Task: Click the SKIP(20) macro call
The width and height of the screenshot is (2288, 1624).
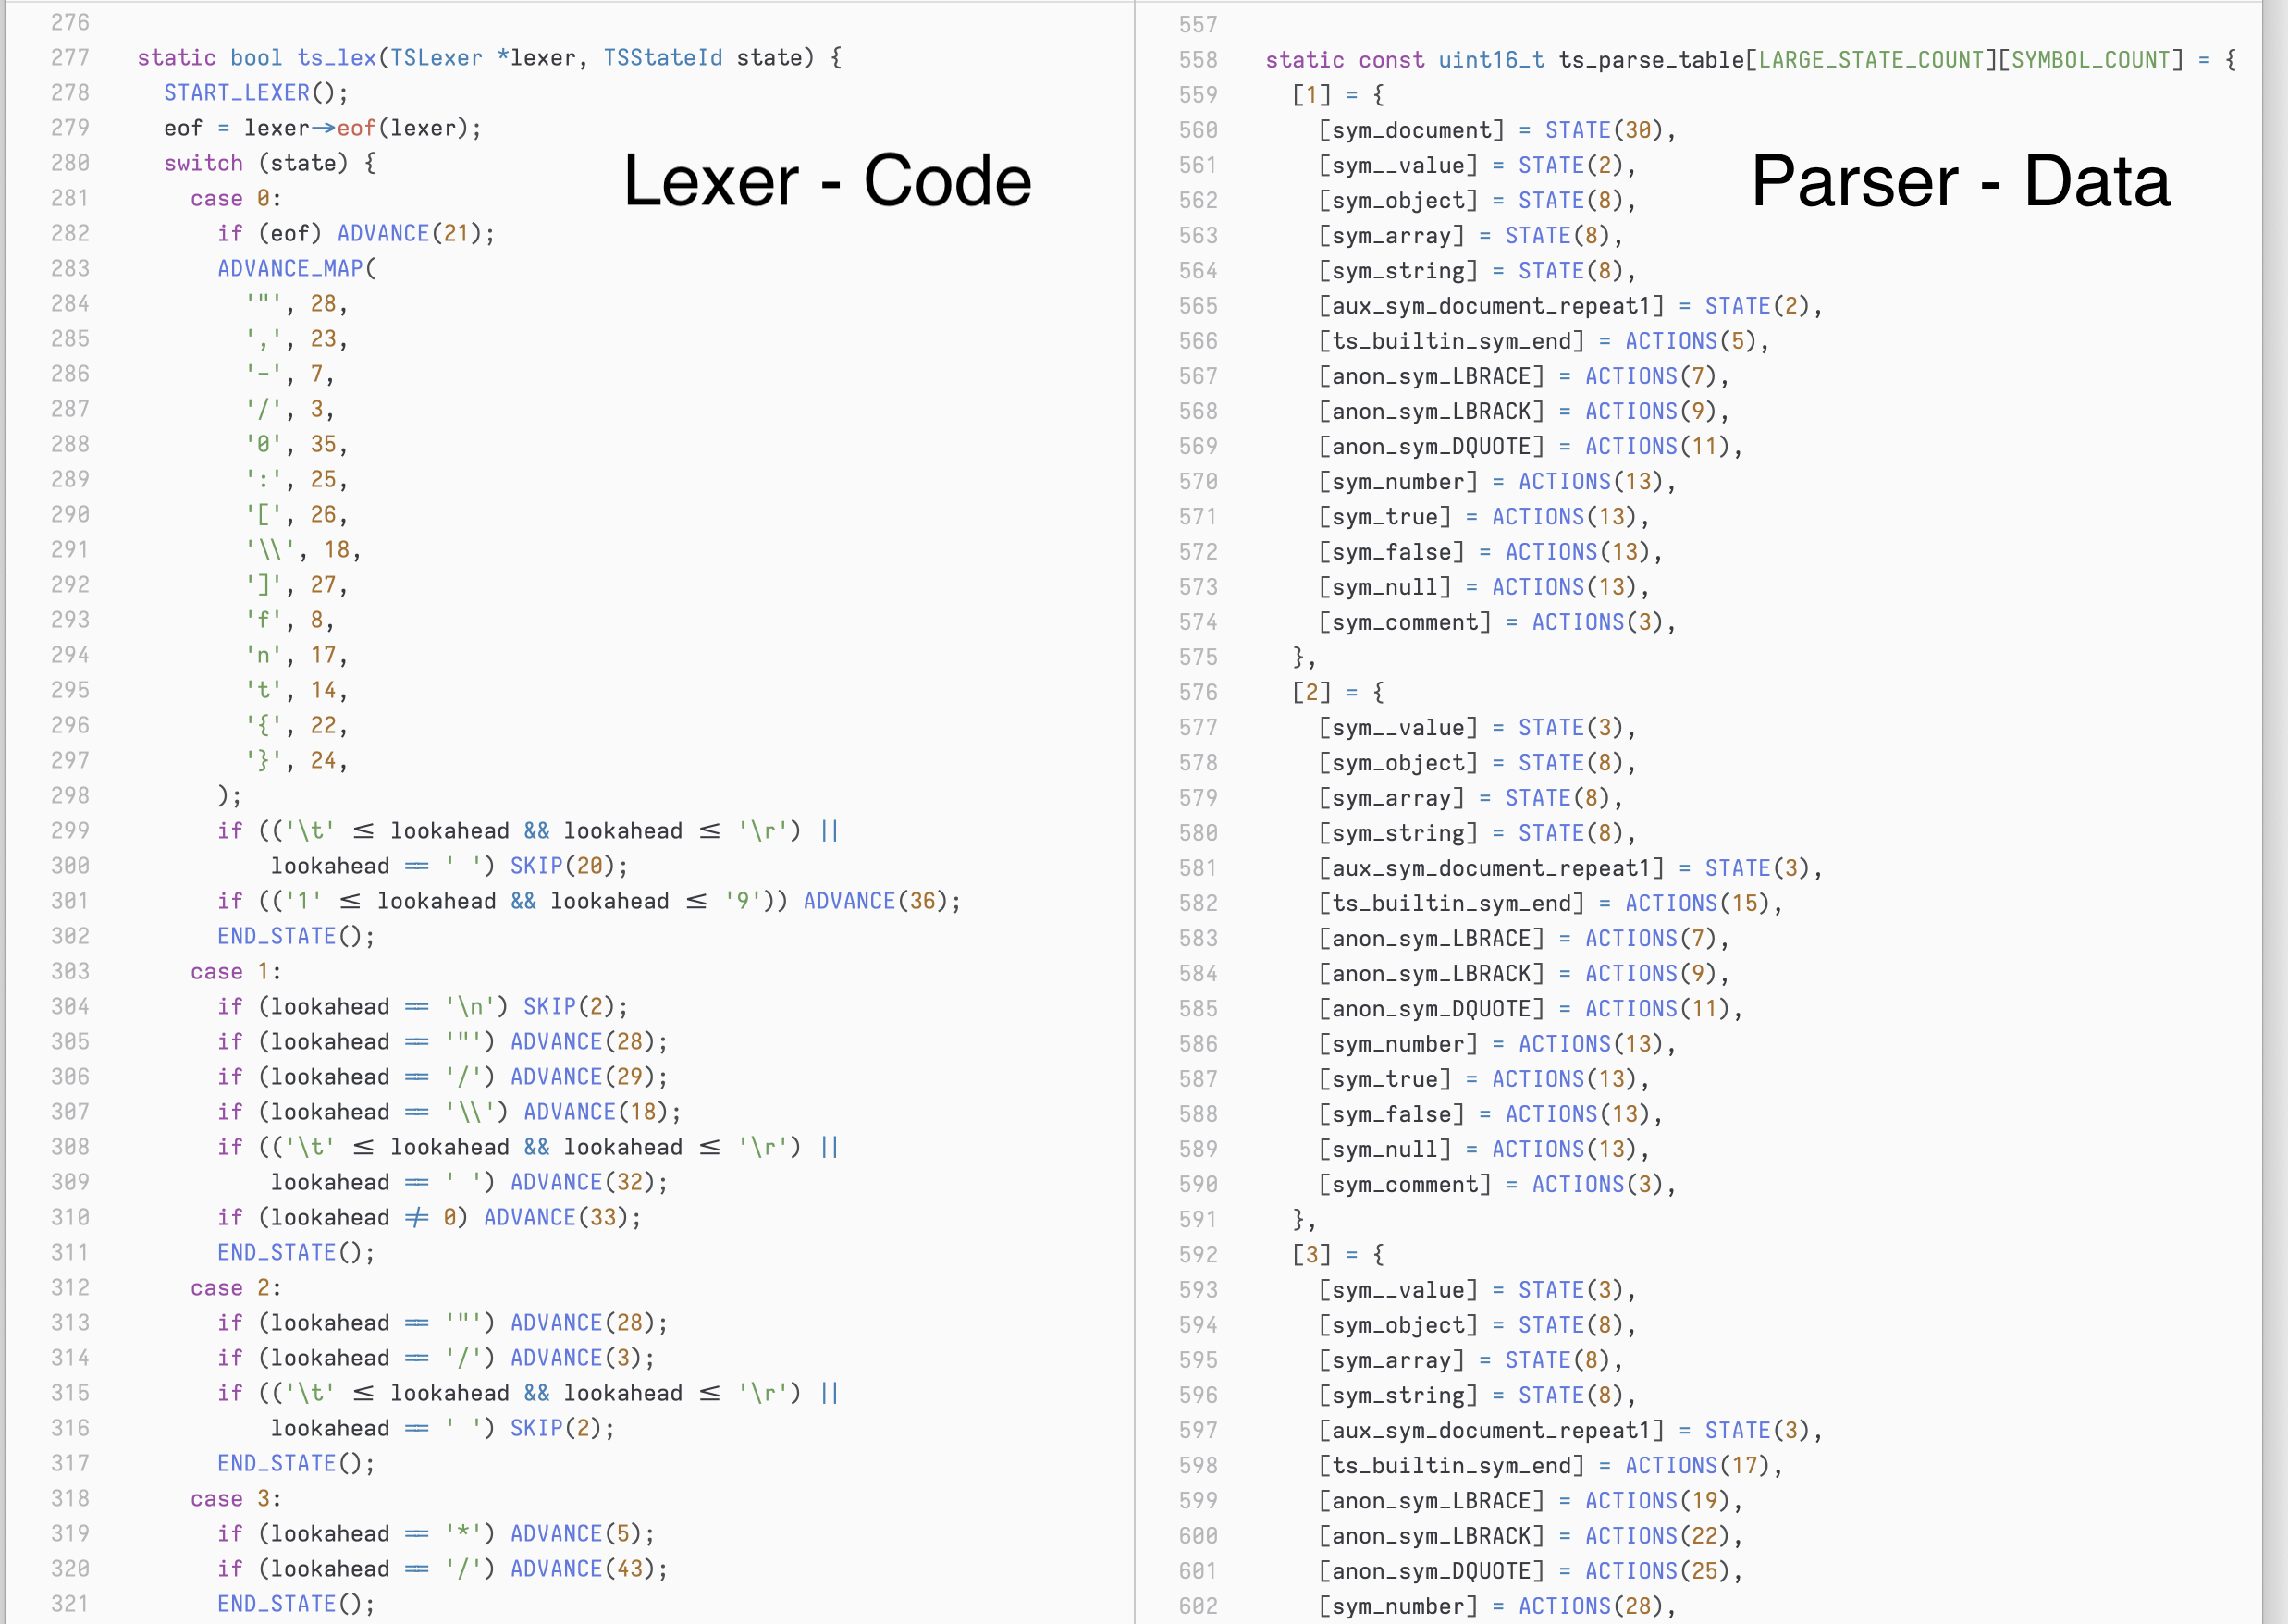Action: (x=564, y=866)
